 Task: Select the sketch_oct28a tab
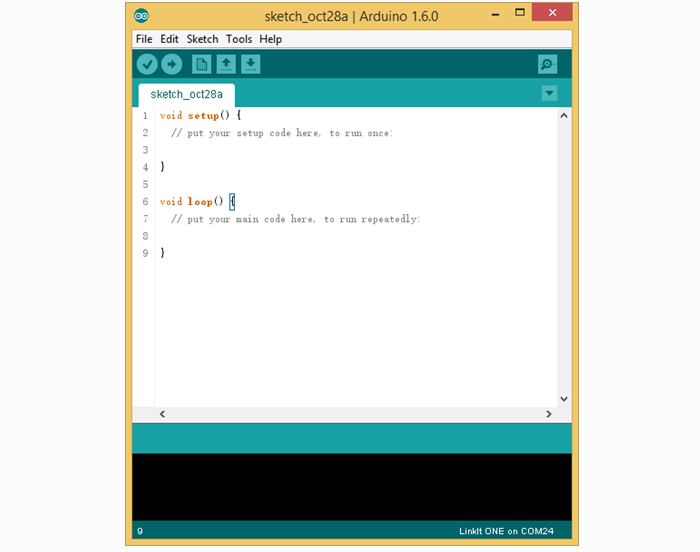[x=187, y=95]
